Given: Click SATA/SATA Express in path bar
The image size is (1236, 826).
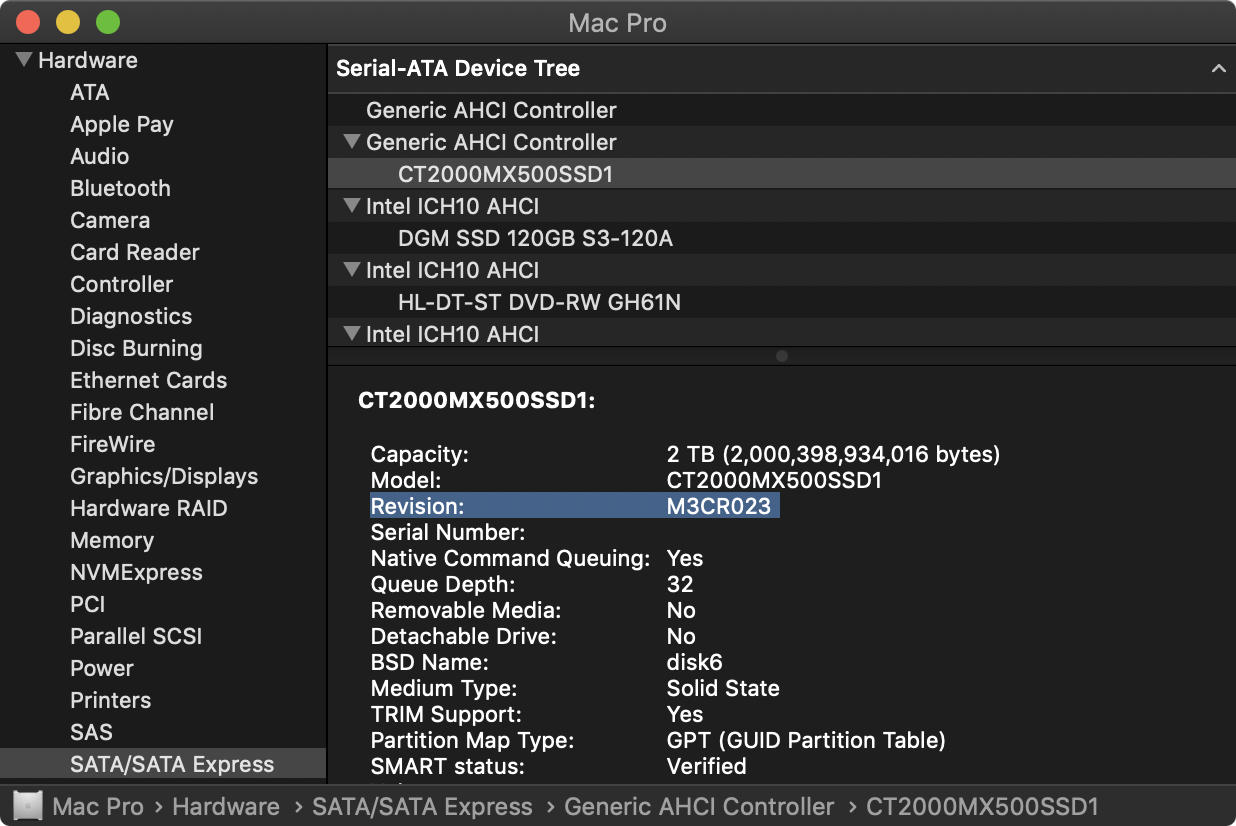Looking at the screenshot, I should click(422, 806).
